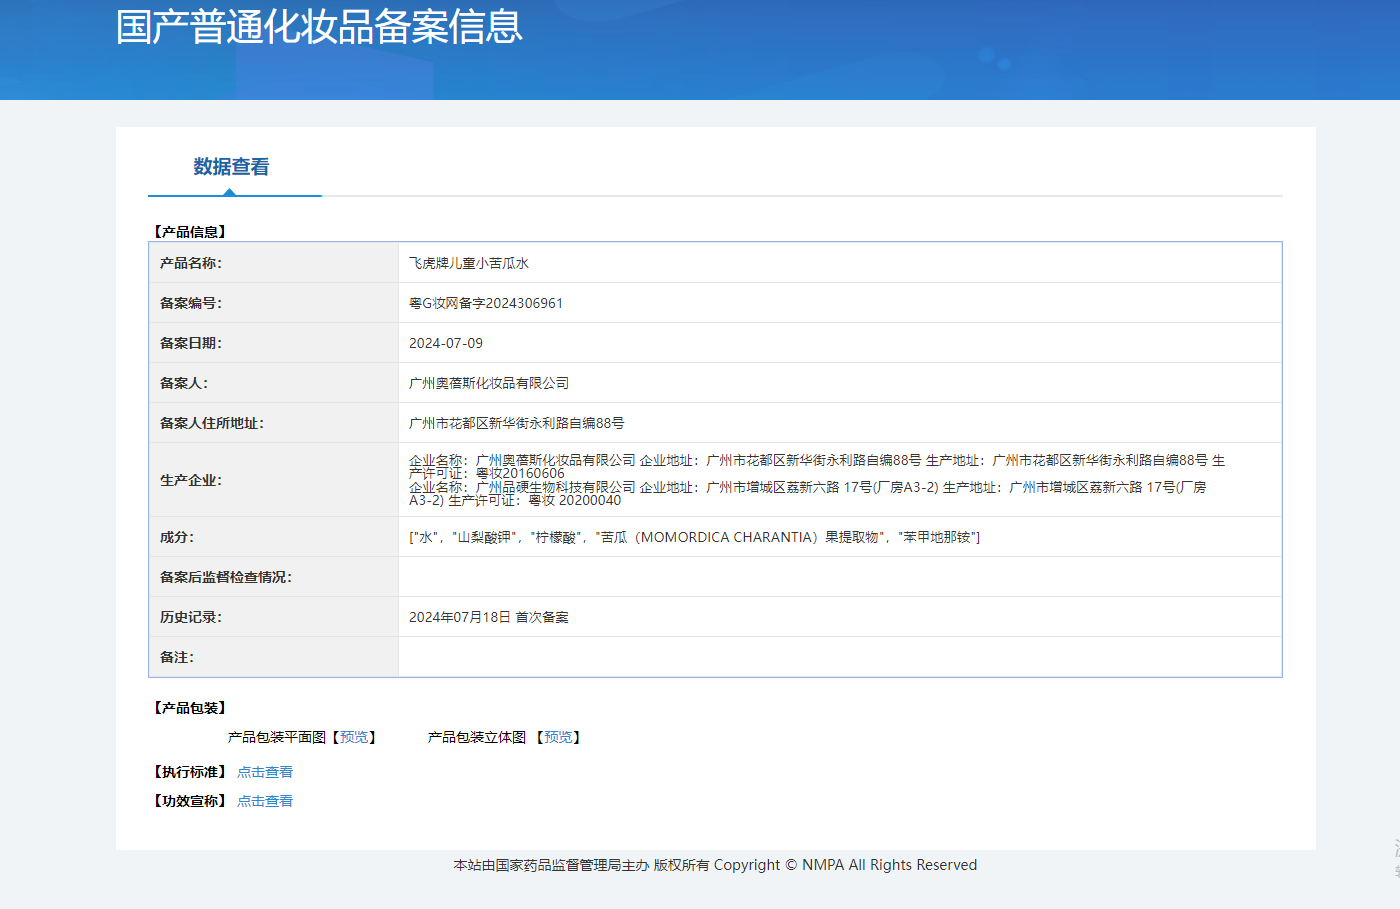Click the 生产企业 row label
The width and height of the screenshot is (1400, 909).
coord(191,480)
